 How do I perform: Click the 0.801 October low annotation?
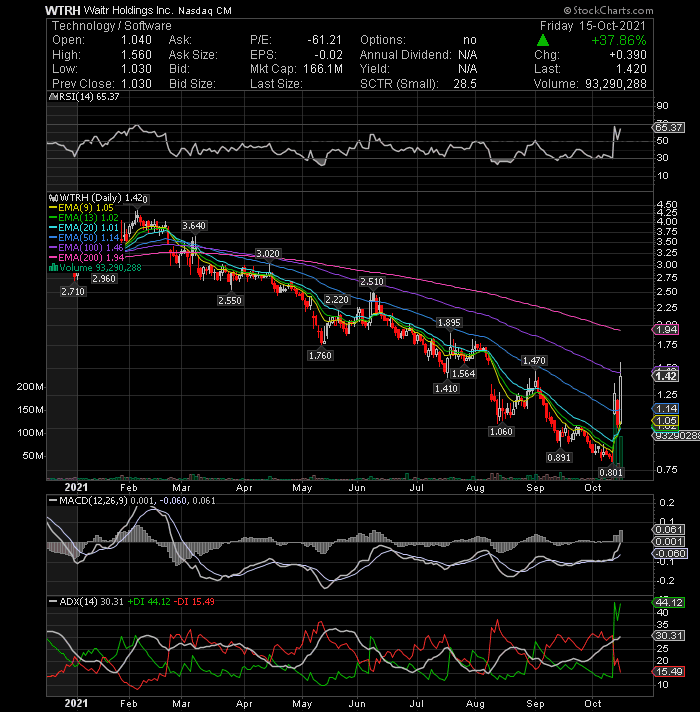pos(611,472)
